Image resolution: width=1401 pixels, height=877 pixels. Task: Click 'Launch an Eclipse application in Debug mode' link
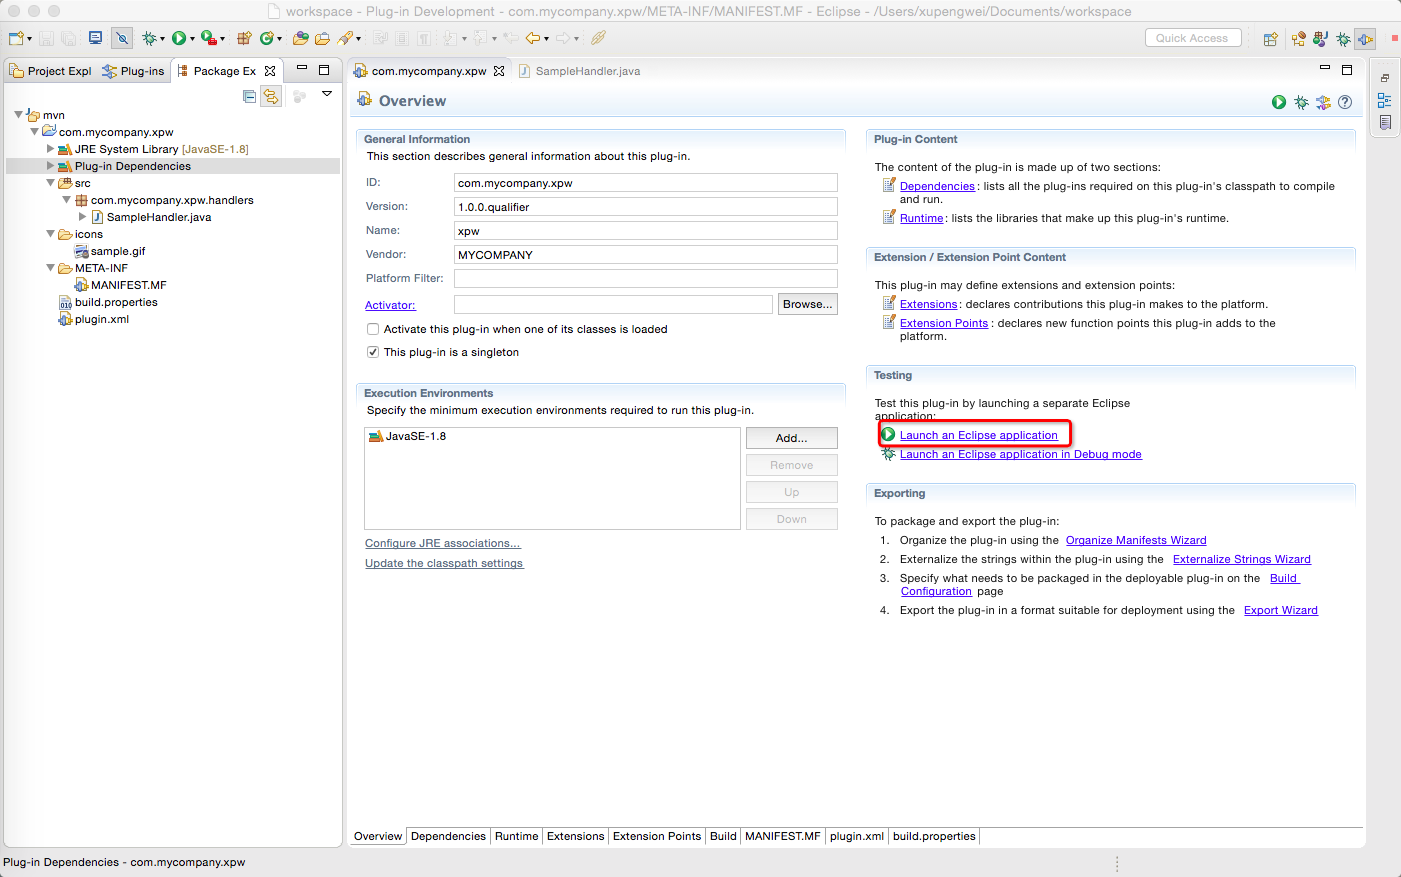click(x=1020, y=454)
